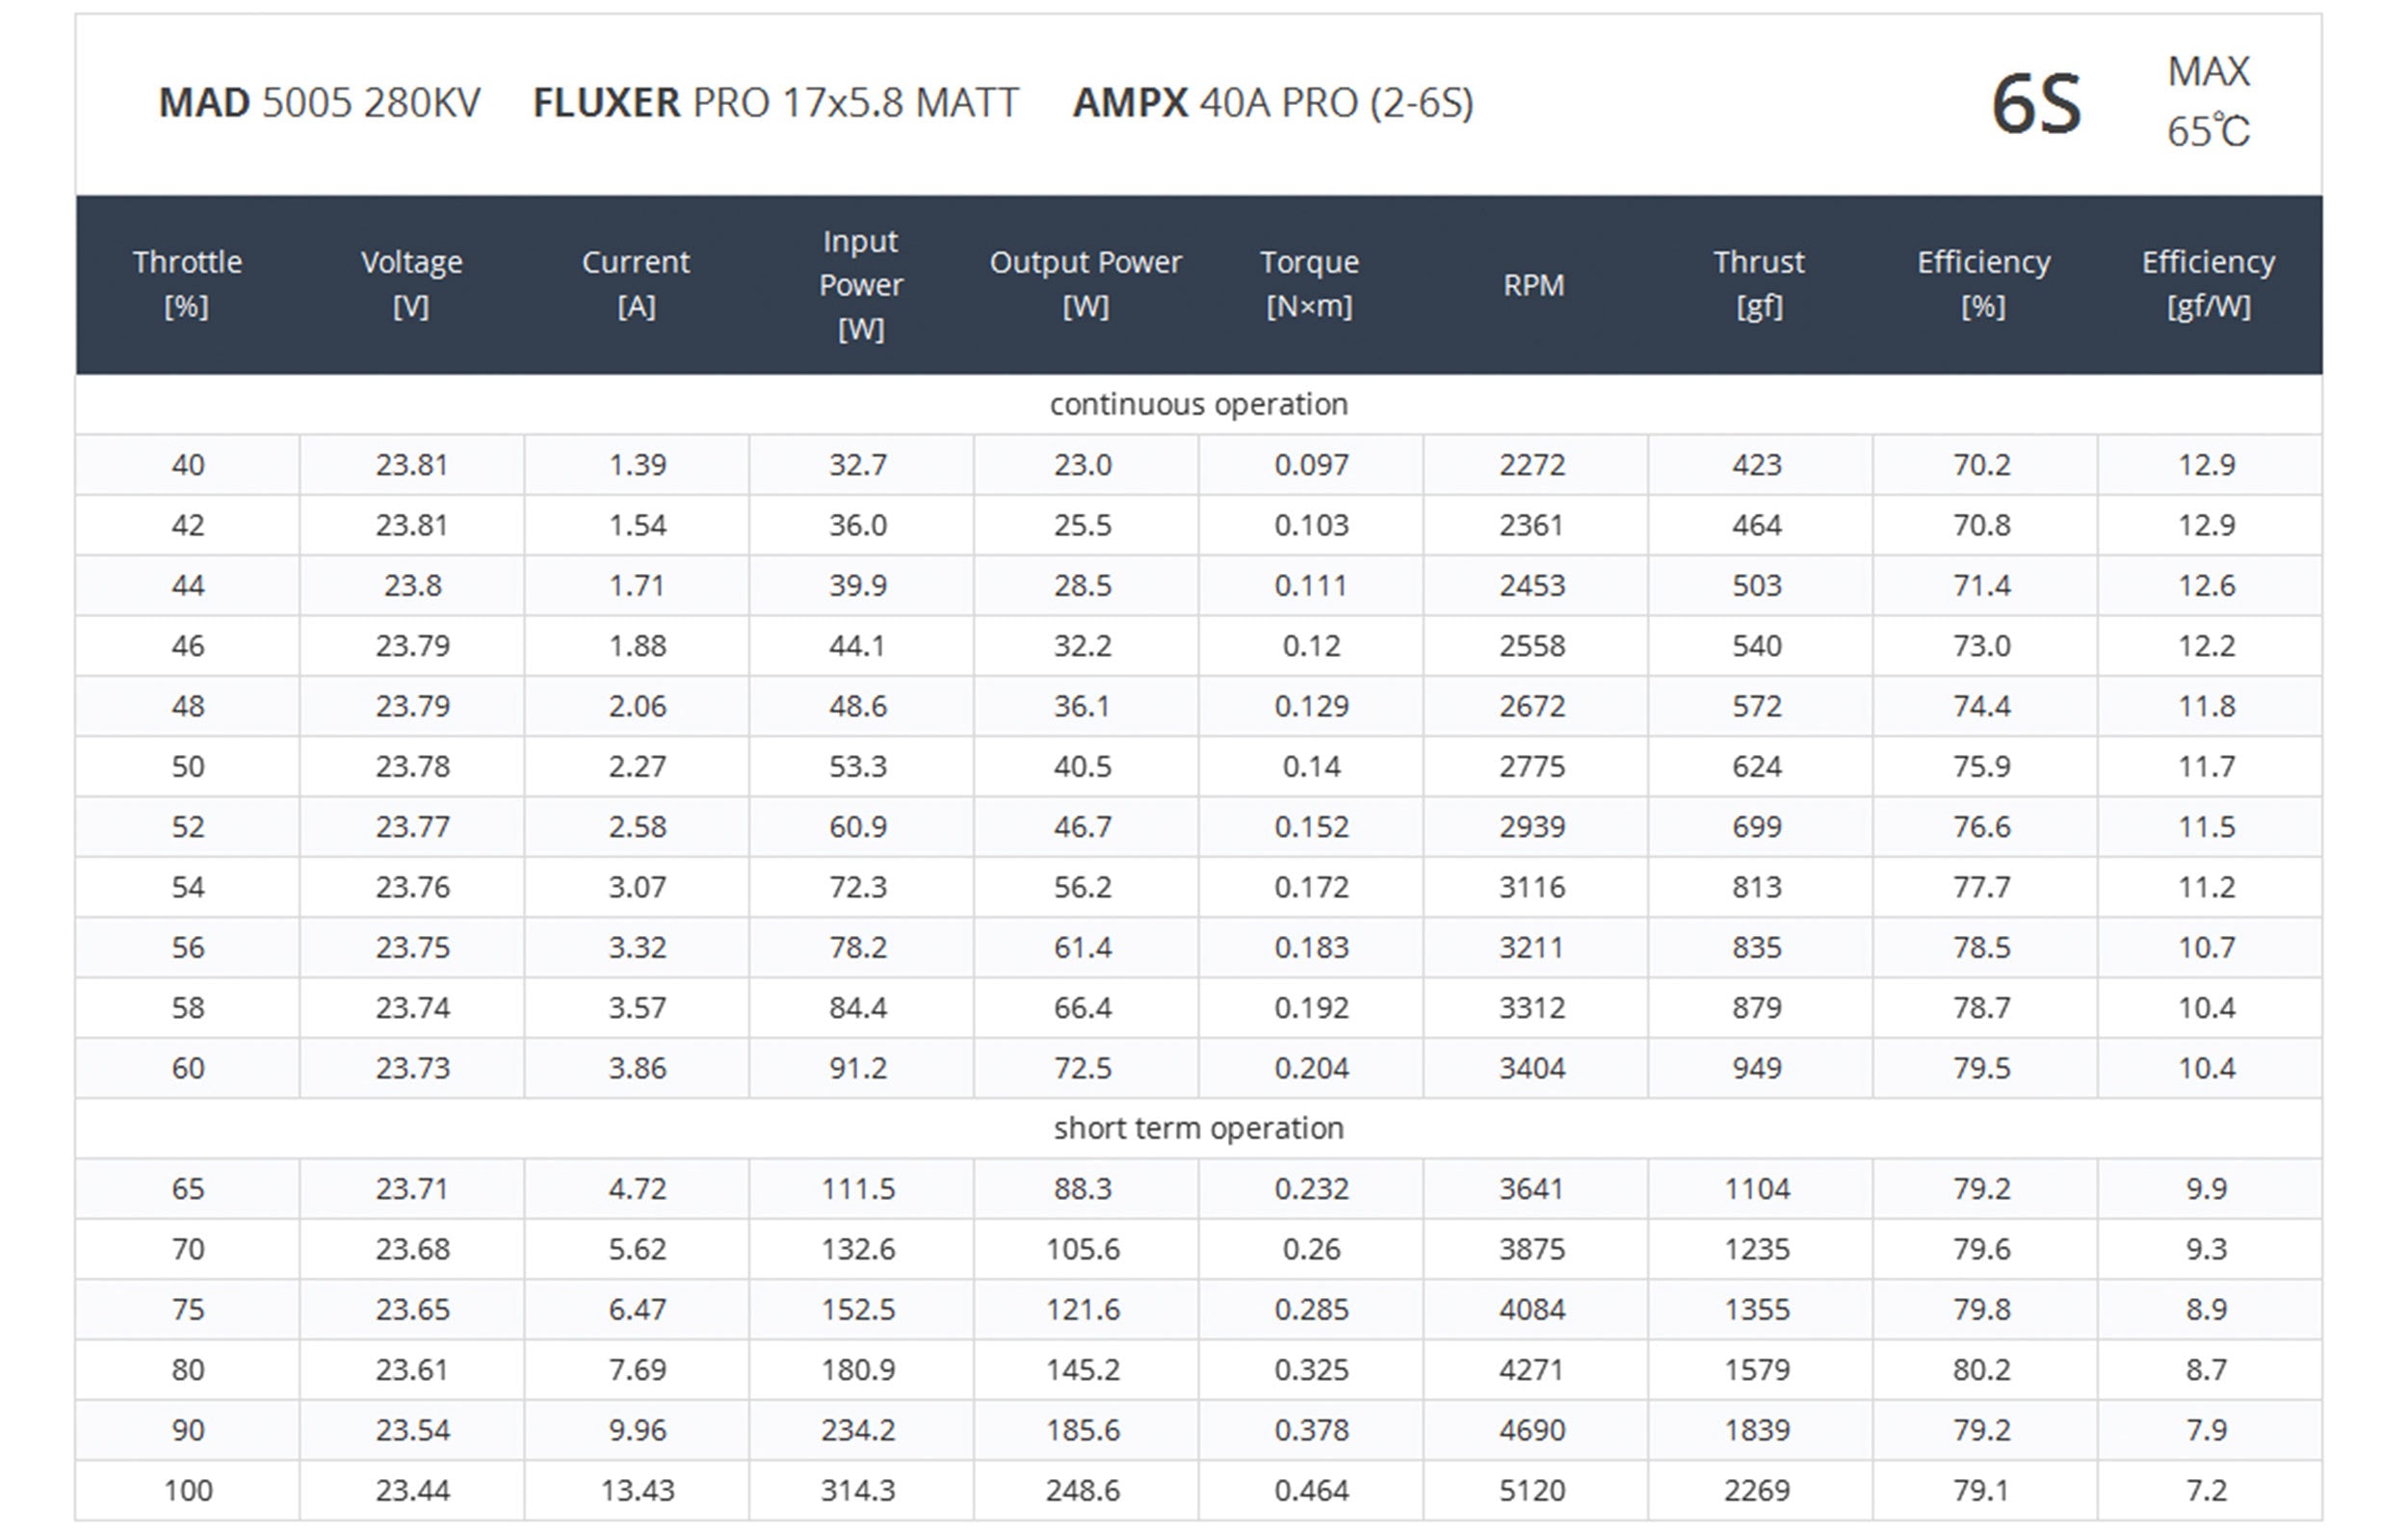Click the Torque [N×m] column header
Viewport: 2408px width, 1532px height.
tap(1309, 284)
